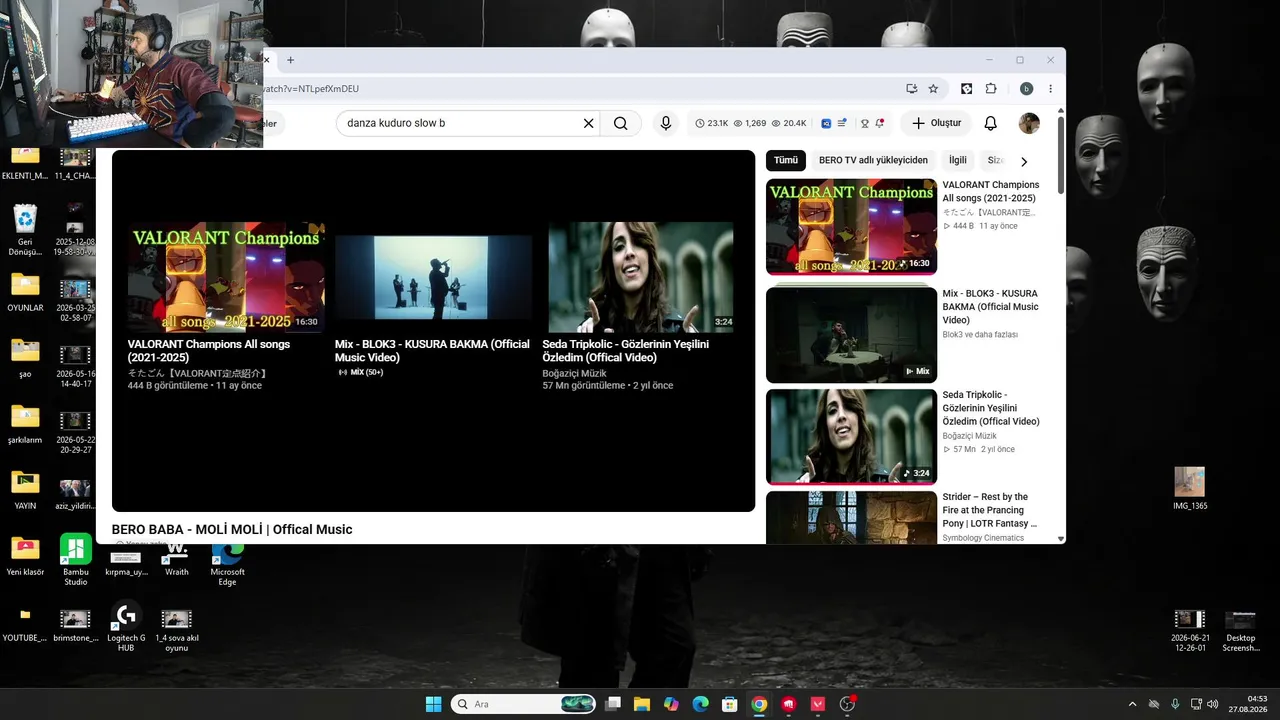The height and width of the screenshot is (720, 1280).
Task: Open Microsoft Store from the taskbar
Action: coord(730,704)
